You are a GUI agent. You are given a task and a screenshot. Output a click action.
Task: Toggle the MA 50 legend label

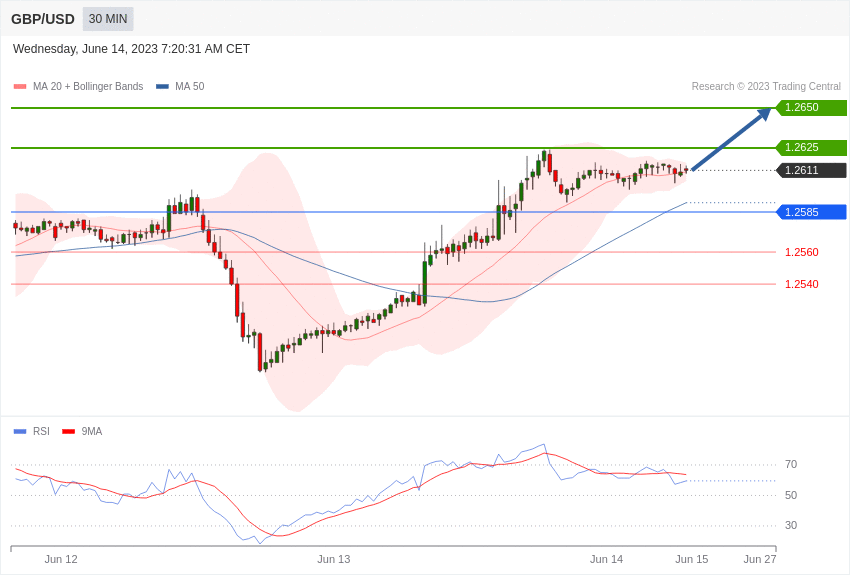[190, 87]
